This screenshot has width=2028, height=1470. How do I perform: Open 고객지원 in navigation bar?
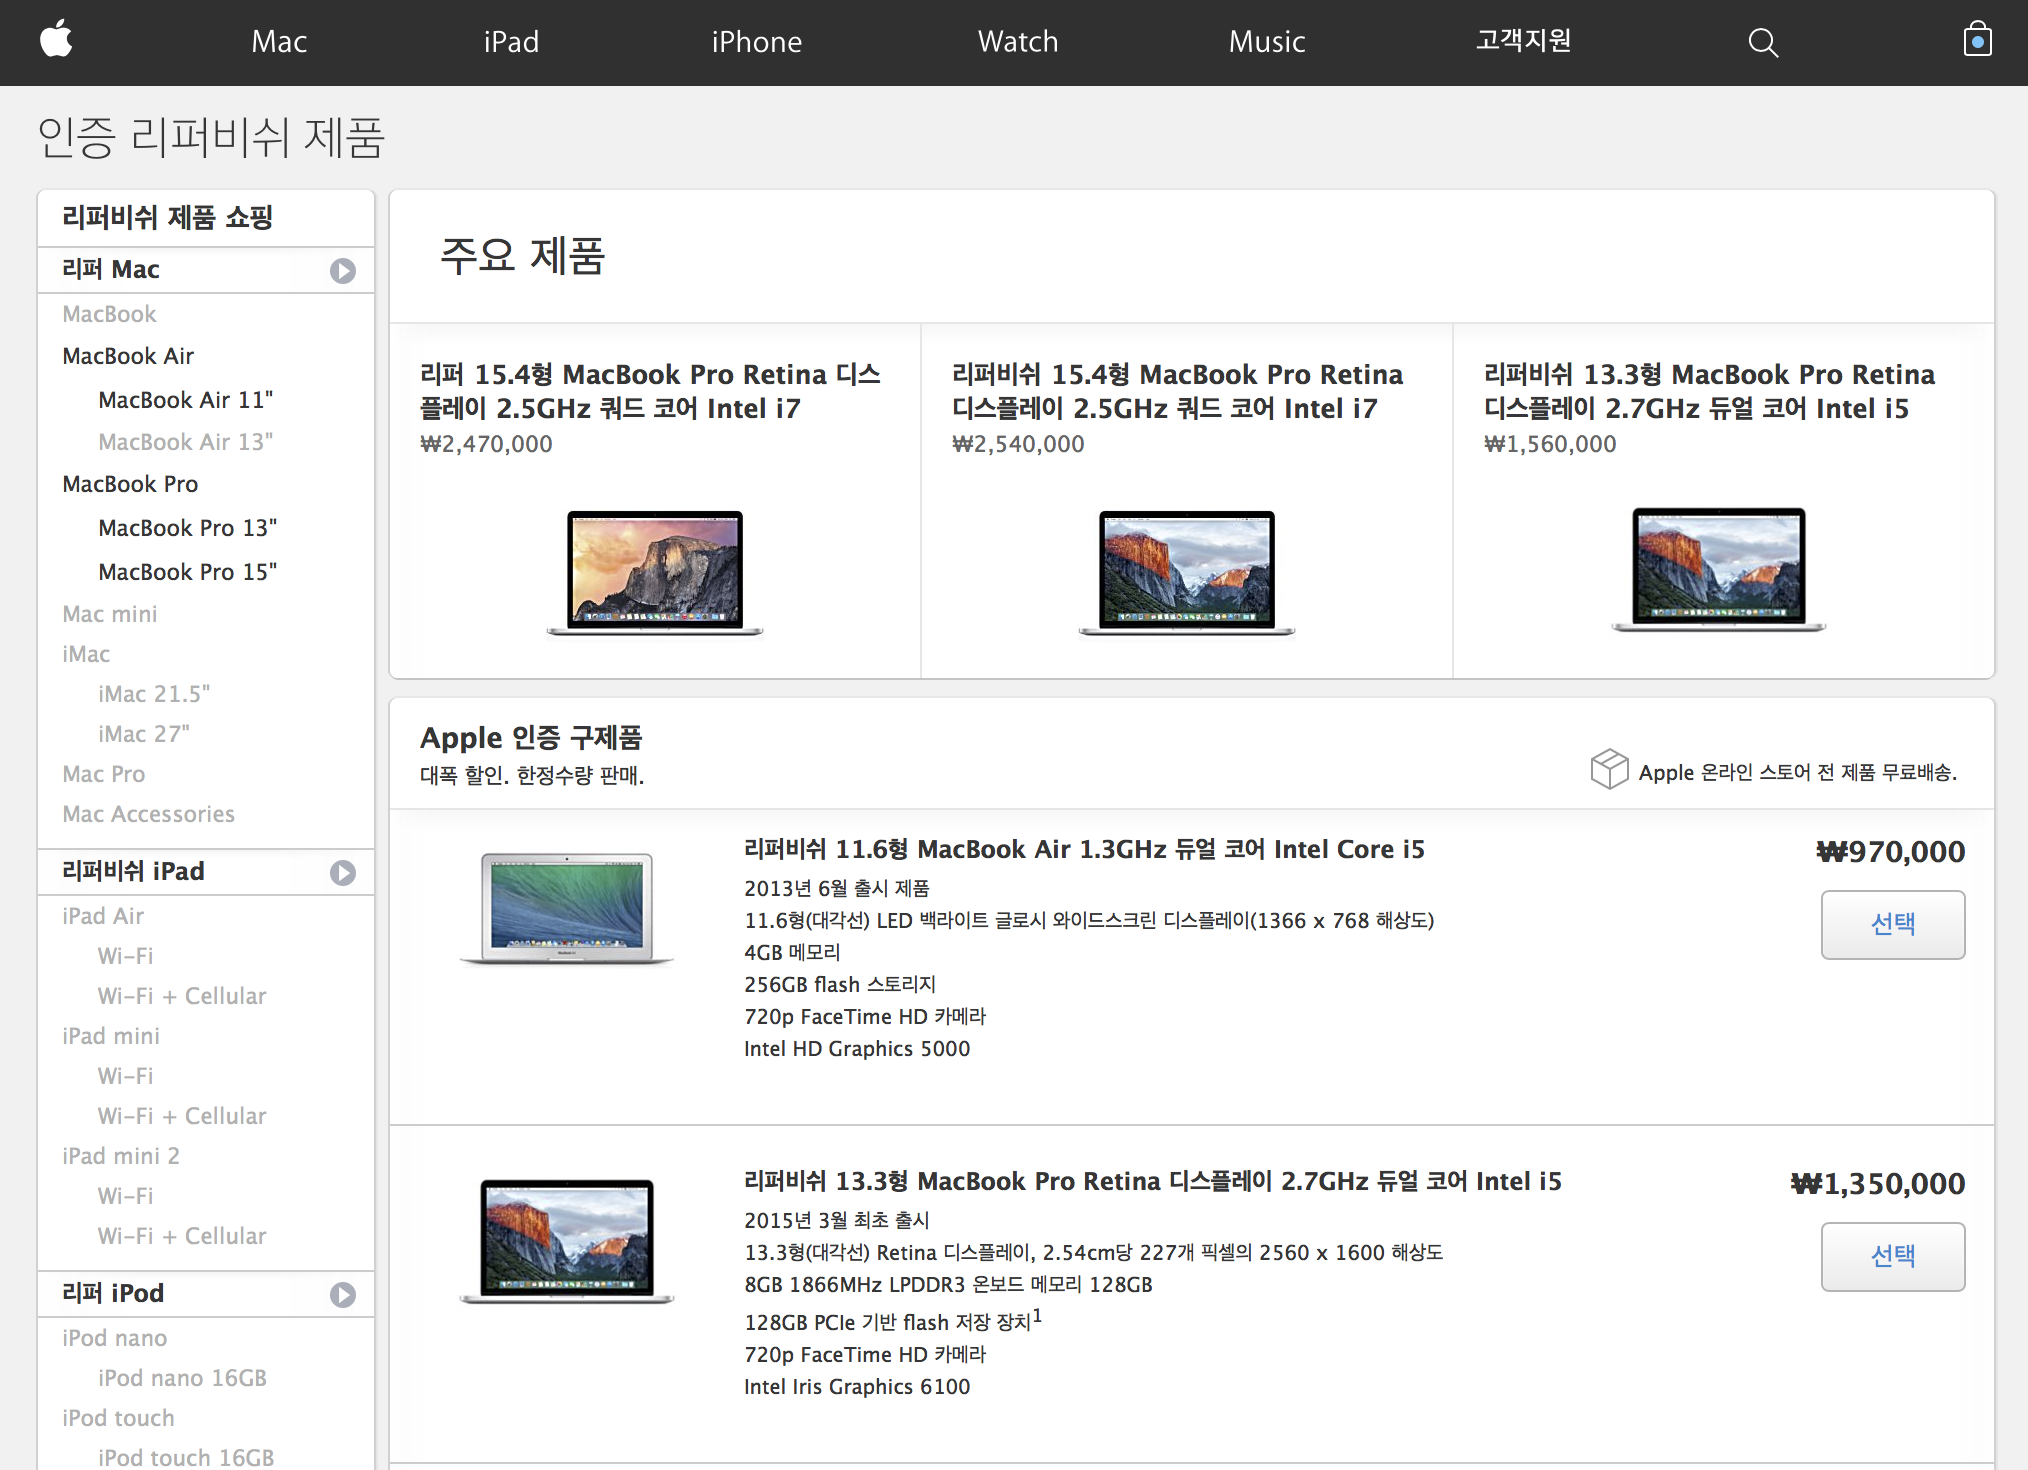tap(1523, 40)
